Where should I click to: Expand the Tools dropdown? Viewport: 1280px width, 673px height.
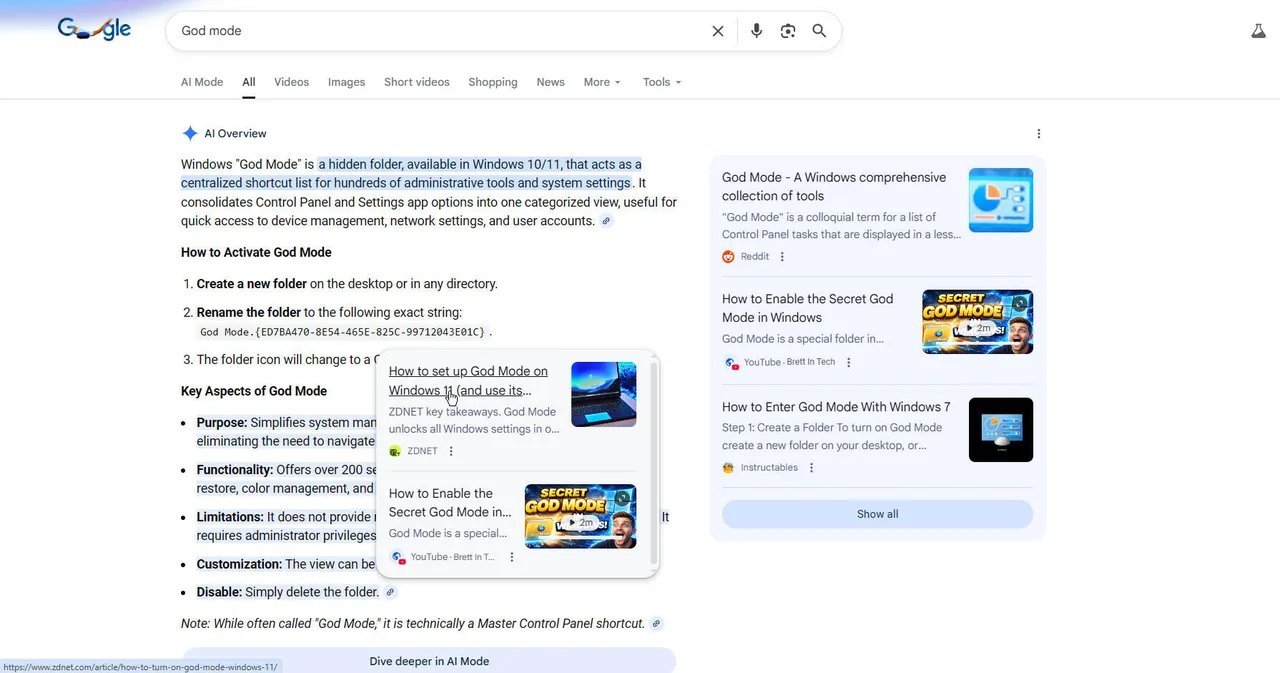pyautogui.click(x=661, y=82)
